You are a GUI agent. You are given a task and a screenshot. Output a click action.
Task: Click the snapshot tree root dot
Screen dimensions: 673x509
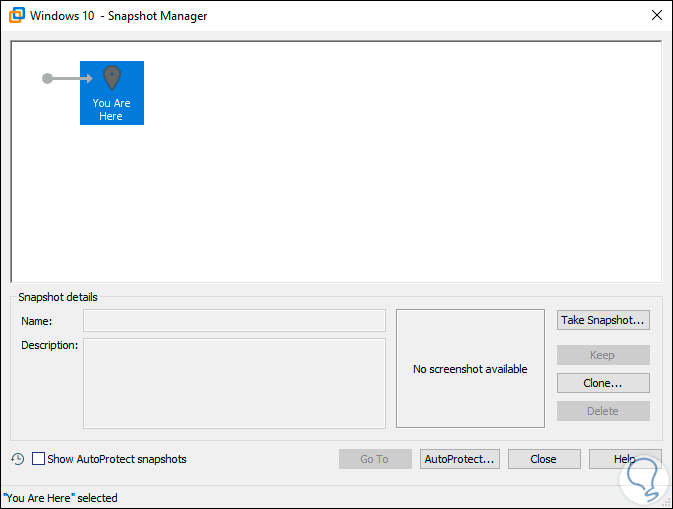[47, 79]
